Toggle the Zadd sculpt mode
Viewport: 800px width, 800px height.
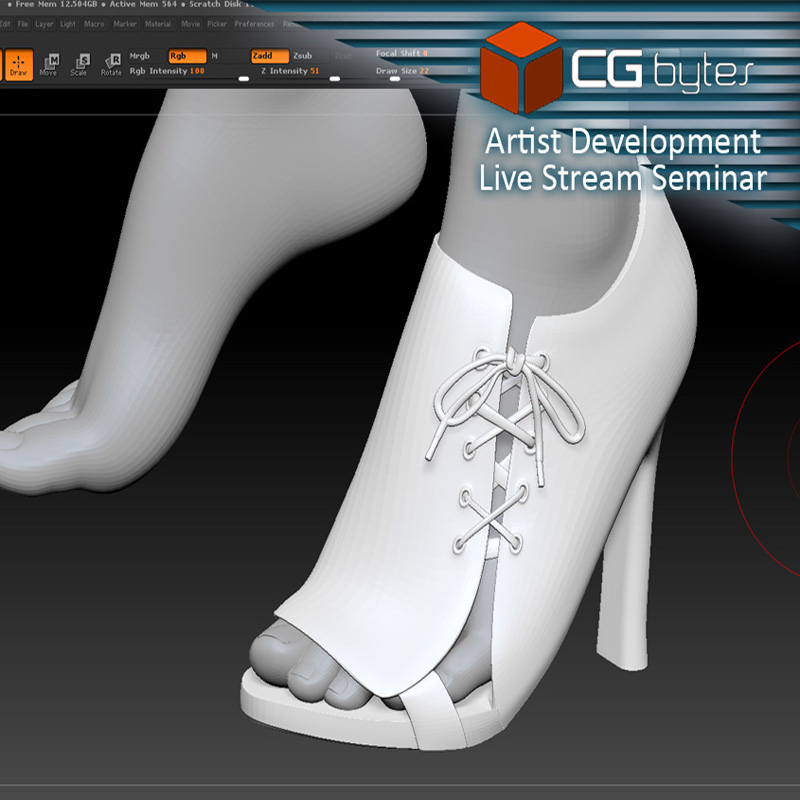point(270,56)
